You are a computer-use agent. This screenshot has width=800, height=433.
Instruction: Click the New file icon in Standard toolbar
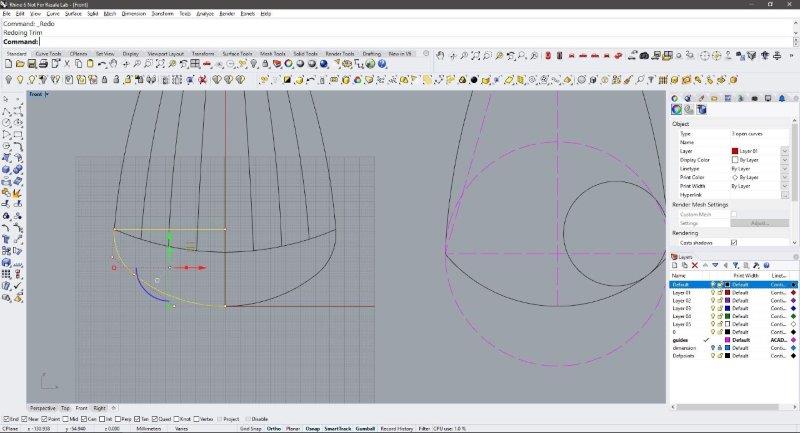click(x=8, y=64)
